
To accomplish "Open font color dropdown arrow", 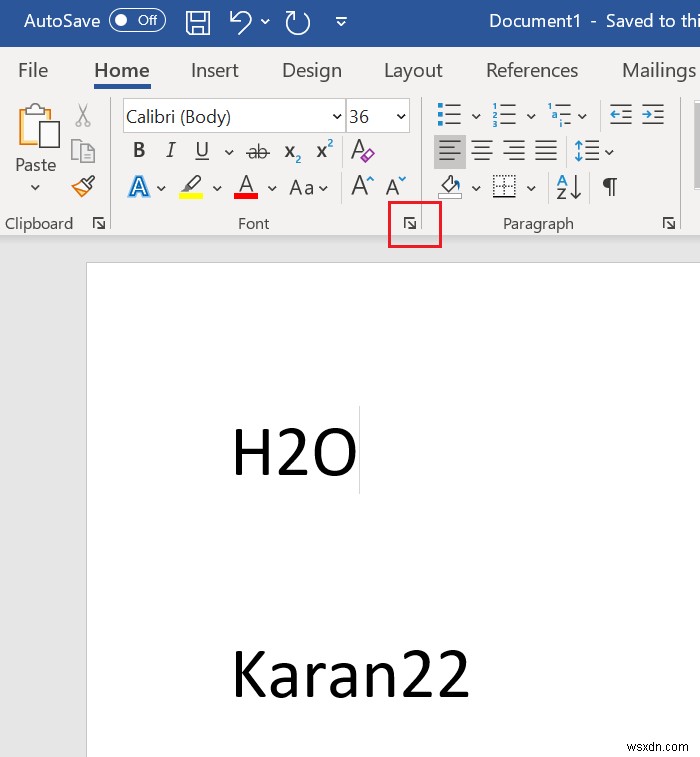I will (x=272, y=188).
